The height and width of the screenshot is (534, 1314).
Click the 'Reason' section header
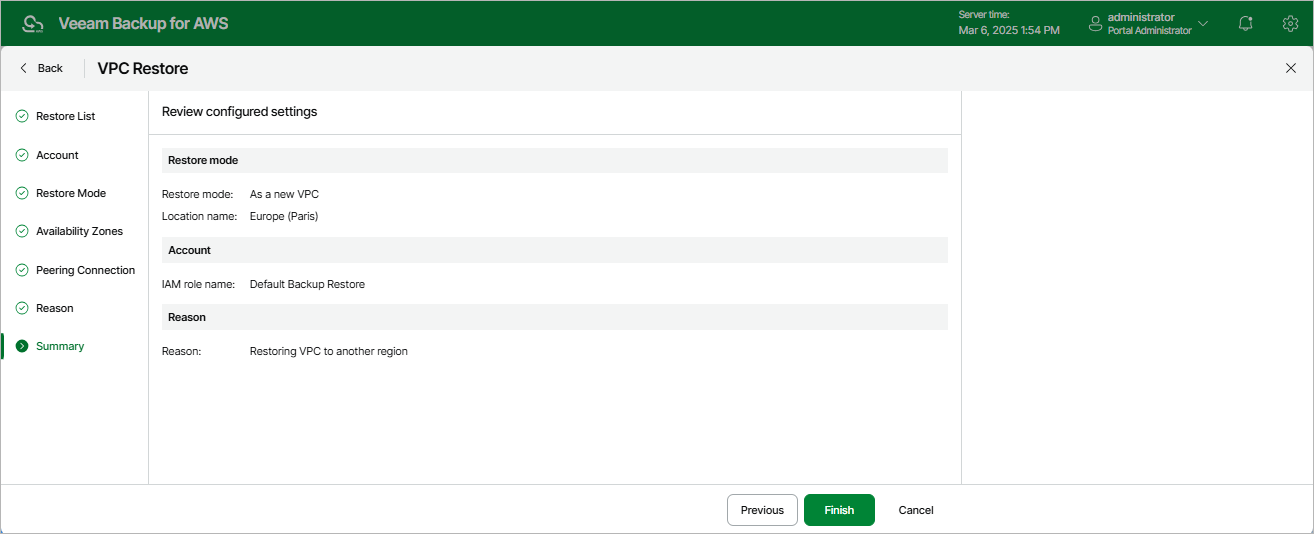pos(554,317)
